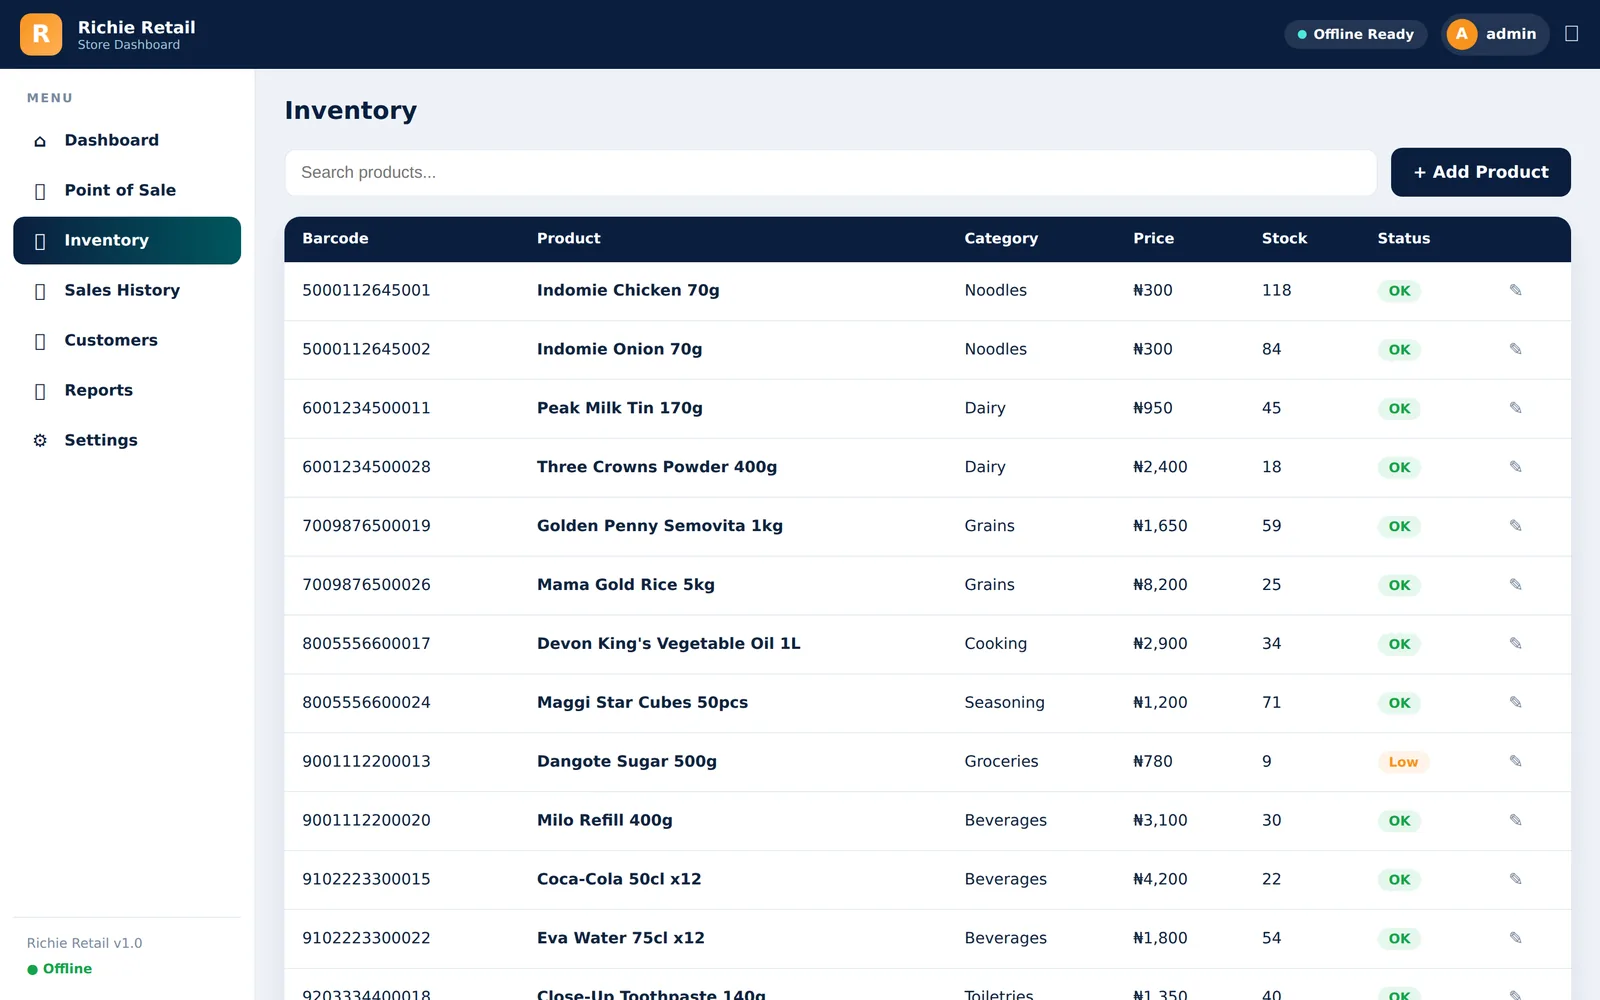Select barcode 6001234500011

point(366,408)
